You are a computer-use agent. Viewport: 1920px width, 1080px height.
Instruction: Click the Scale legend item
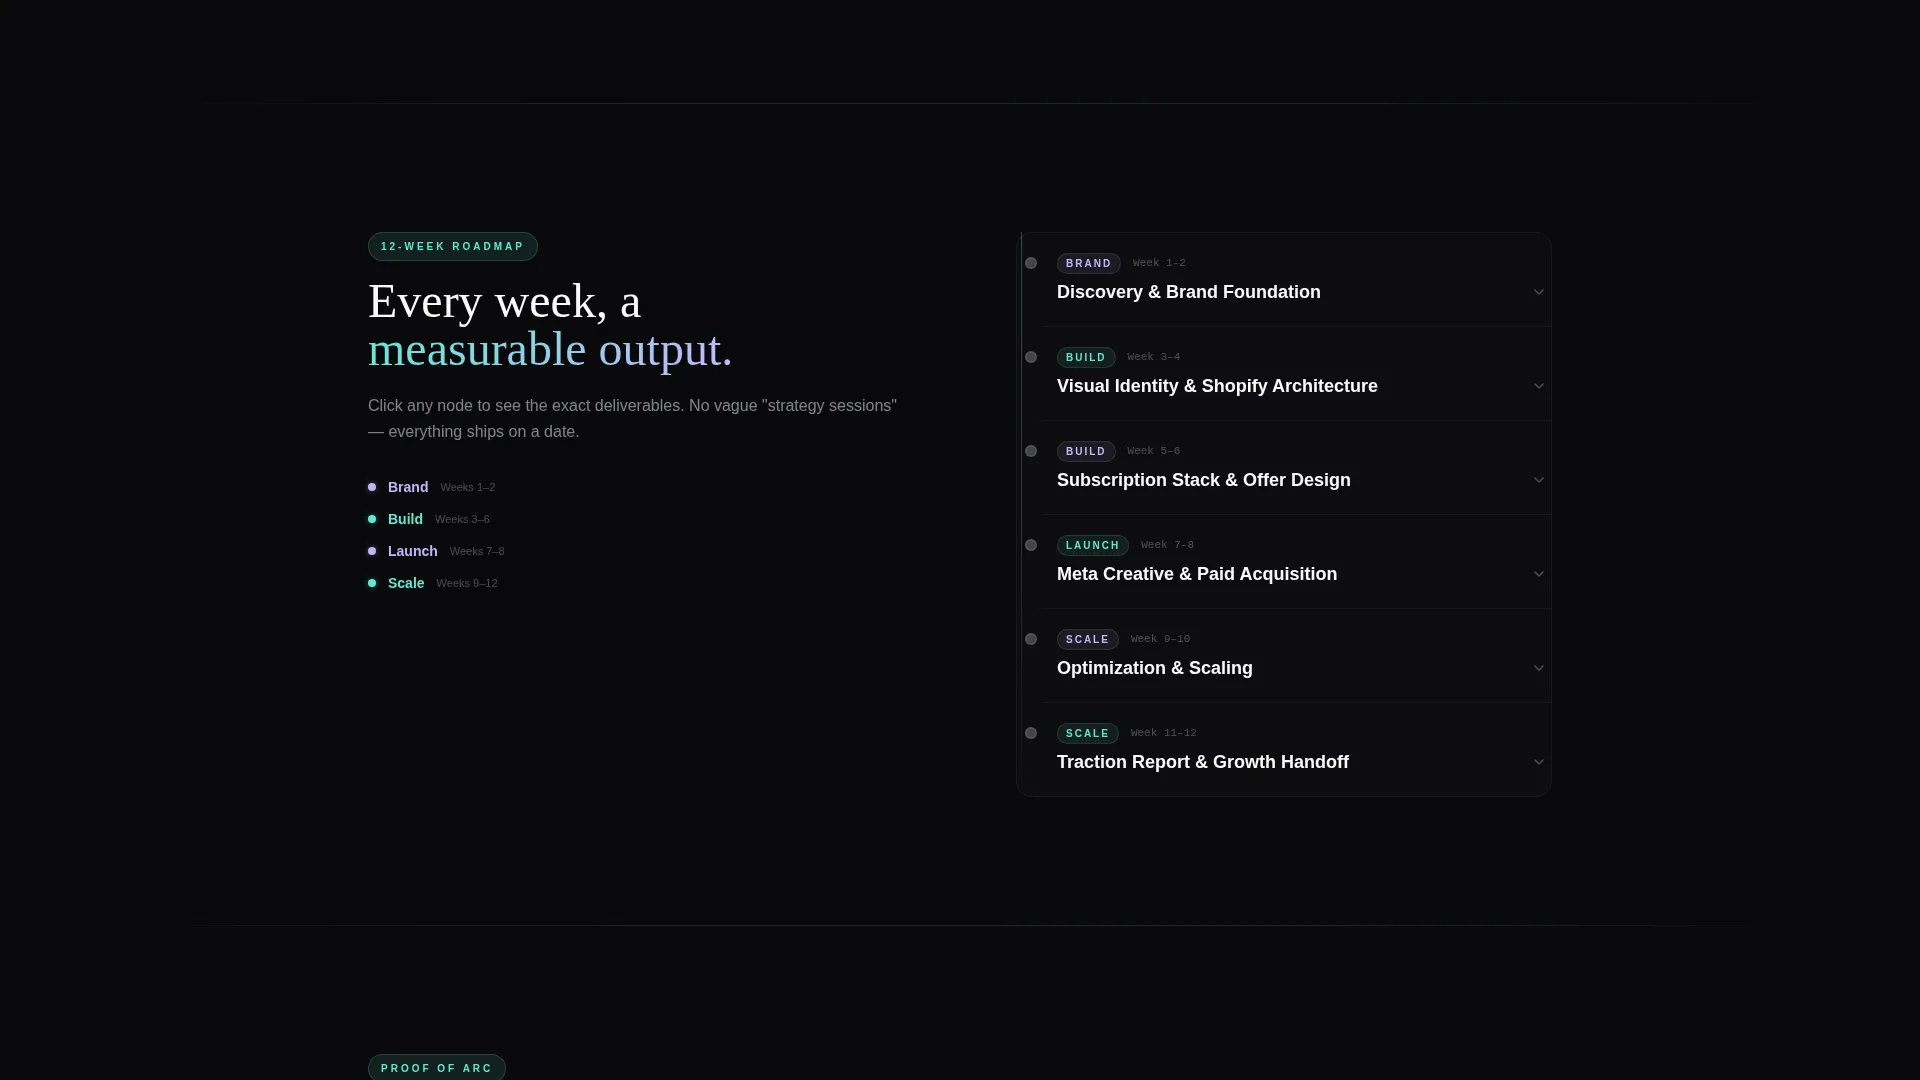pos(433,583)
